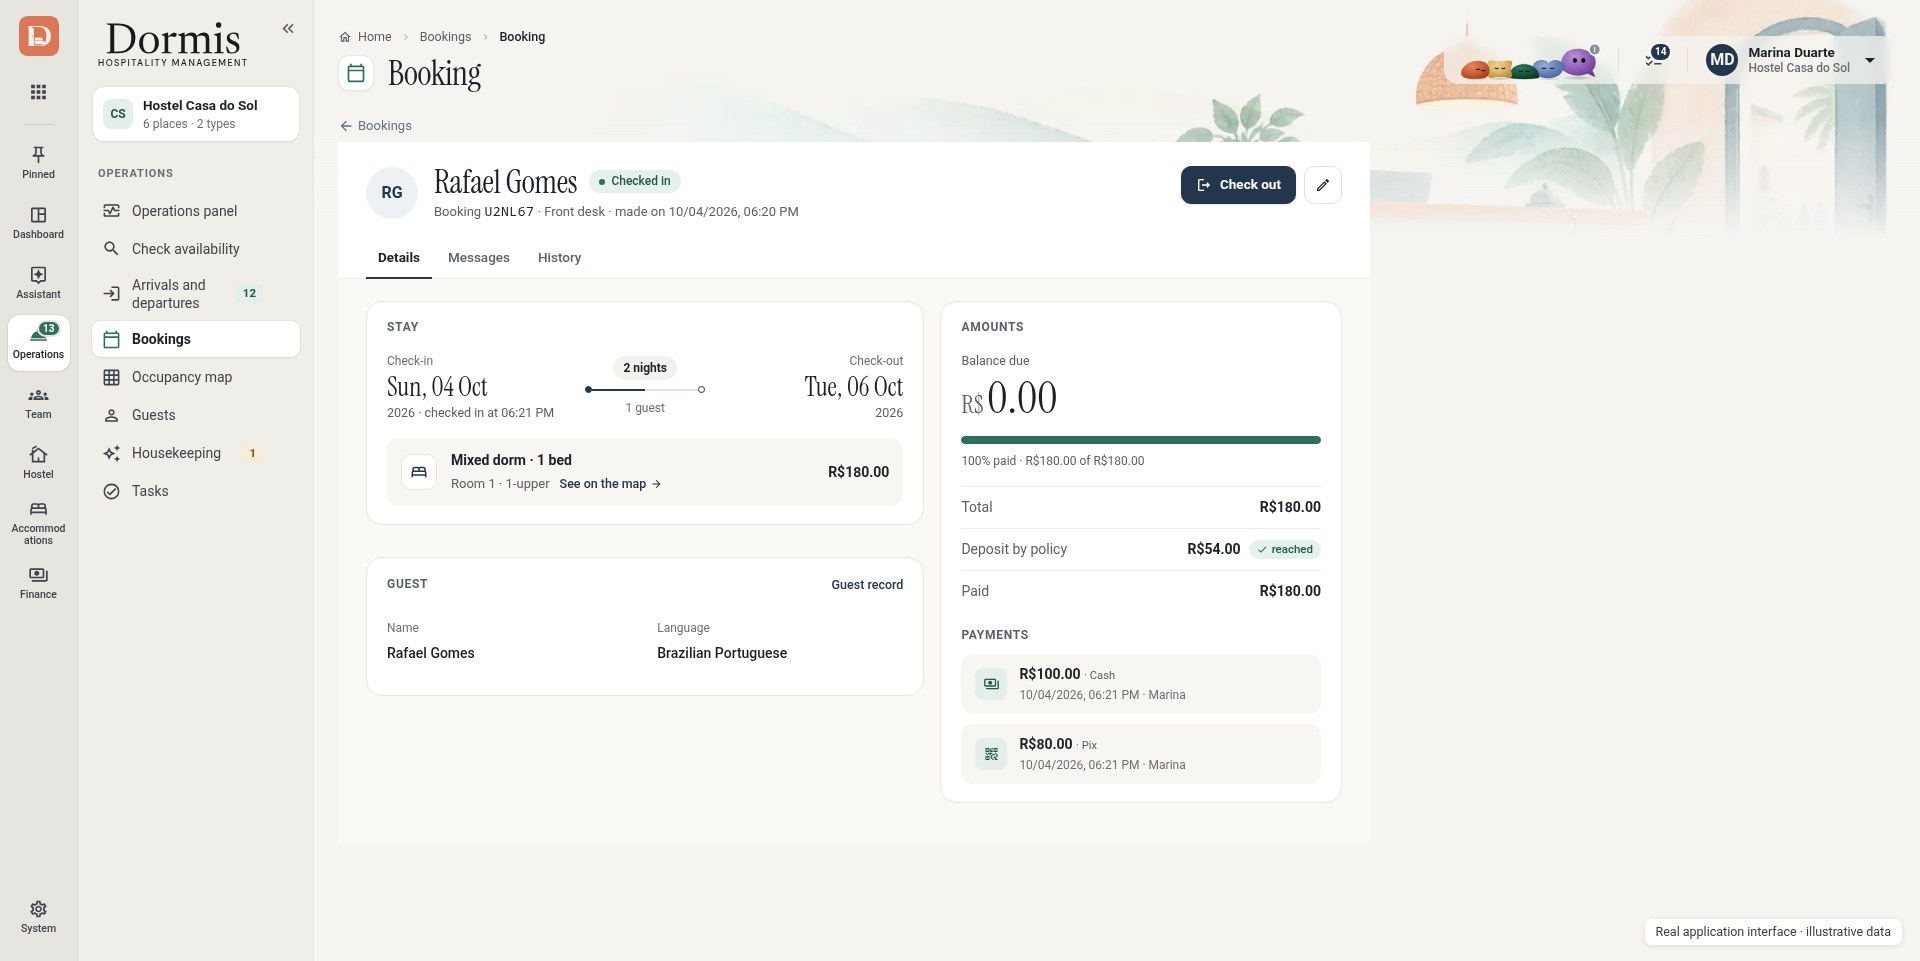Open Check availability
Image resolution: width=1920 pixels, height=961 pixels.
(x=196, y=249)
